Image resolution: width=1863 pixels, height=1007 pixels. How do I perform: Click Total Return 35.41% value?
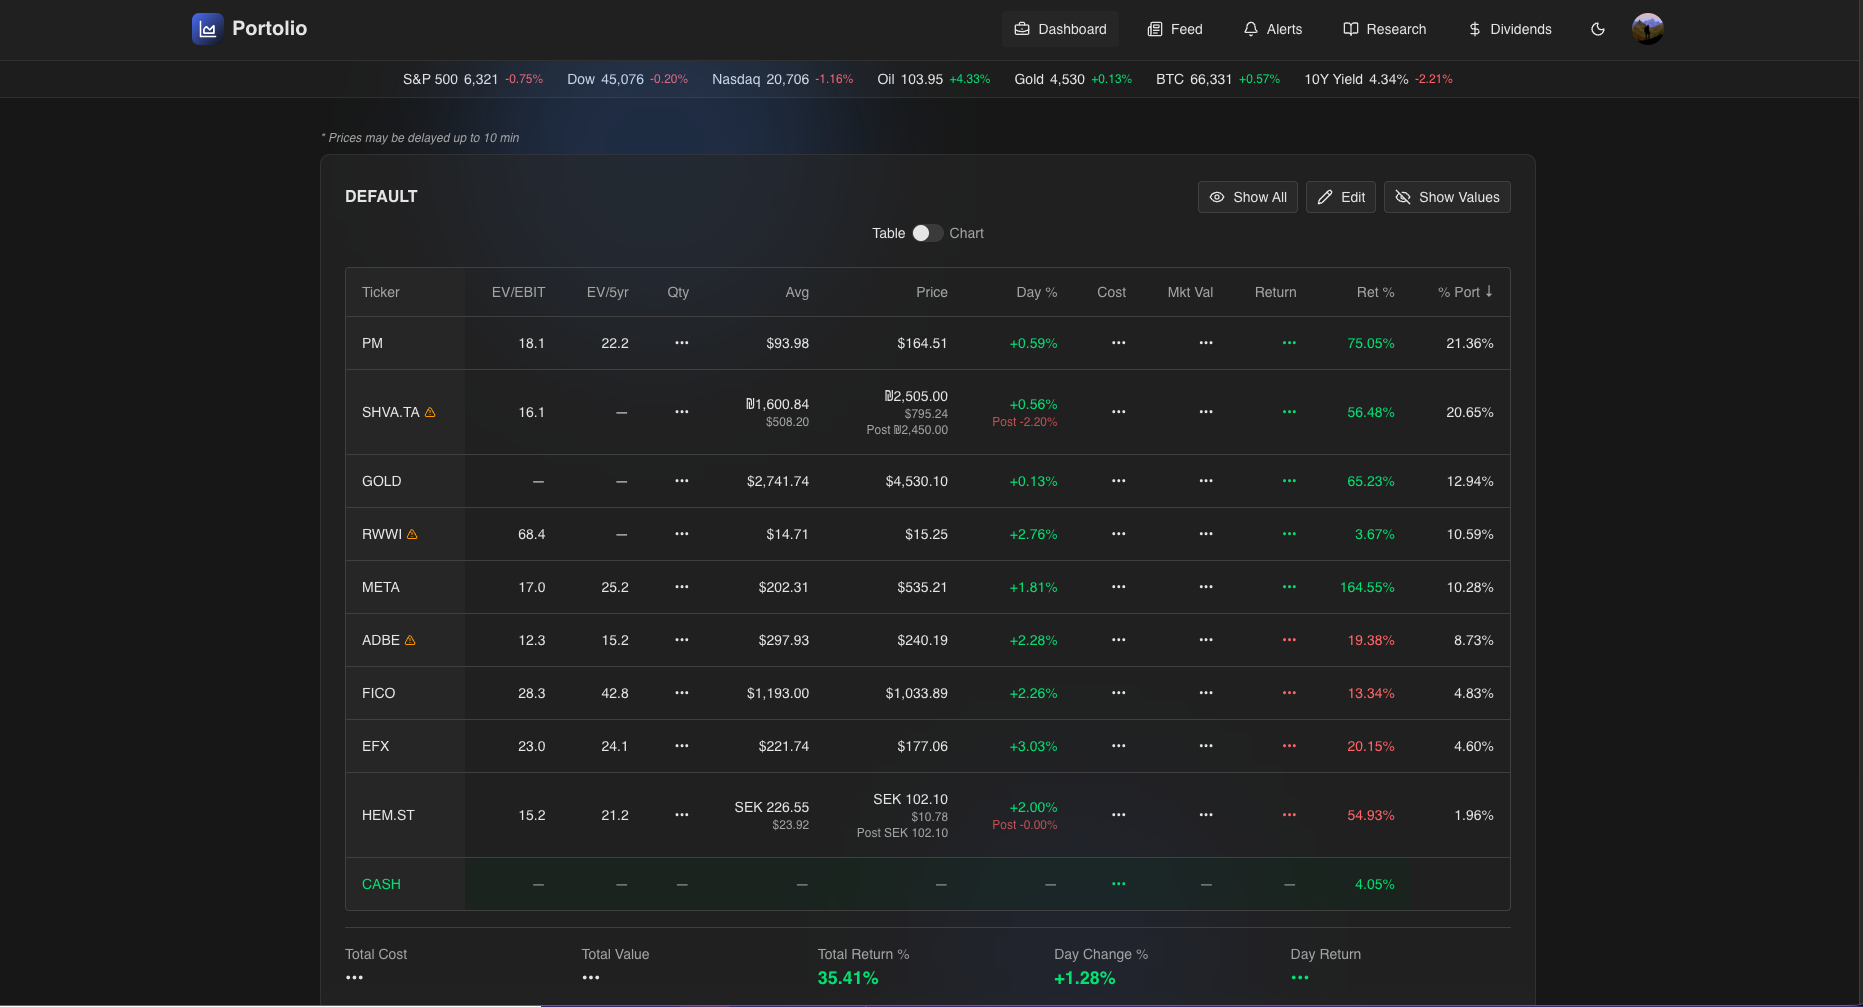[848, 978]
